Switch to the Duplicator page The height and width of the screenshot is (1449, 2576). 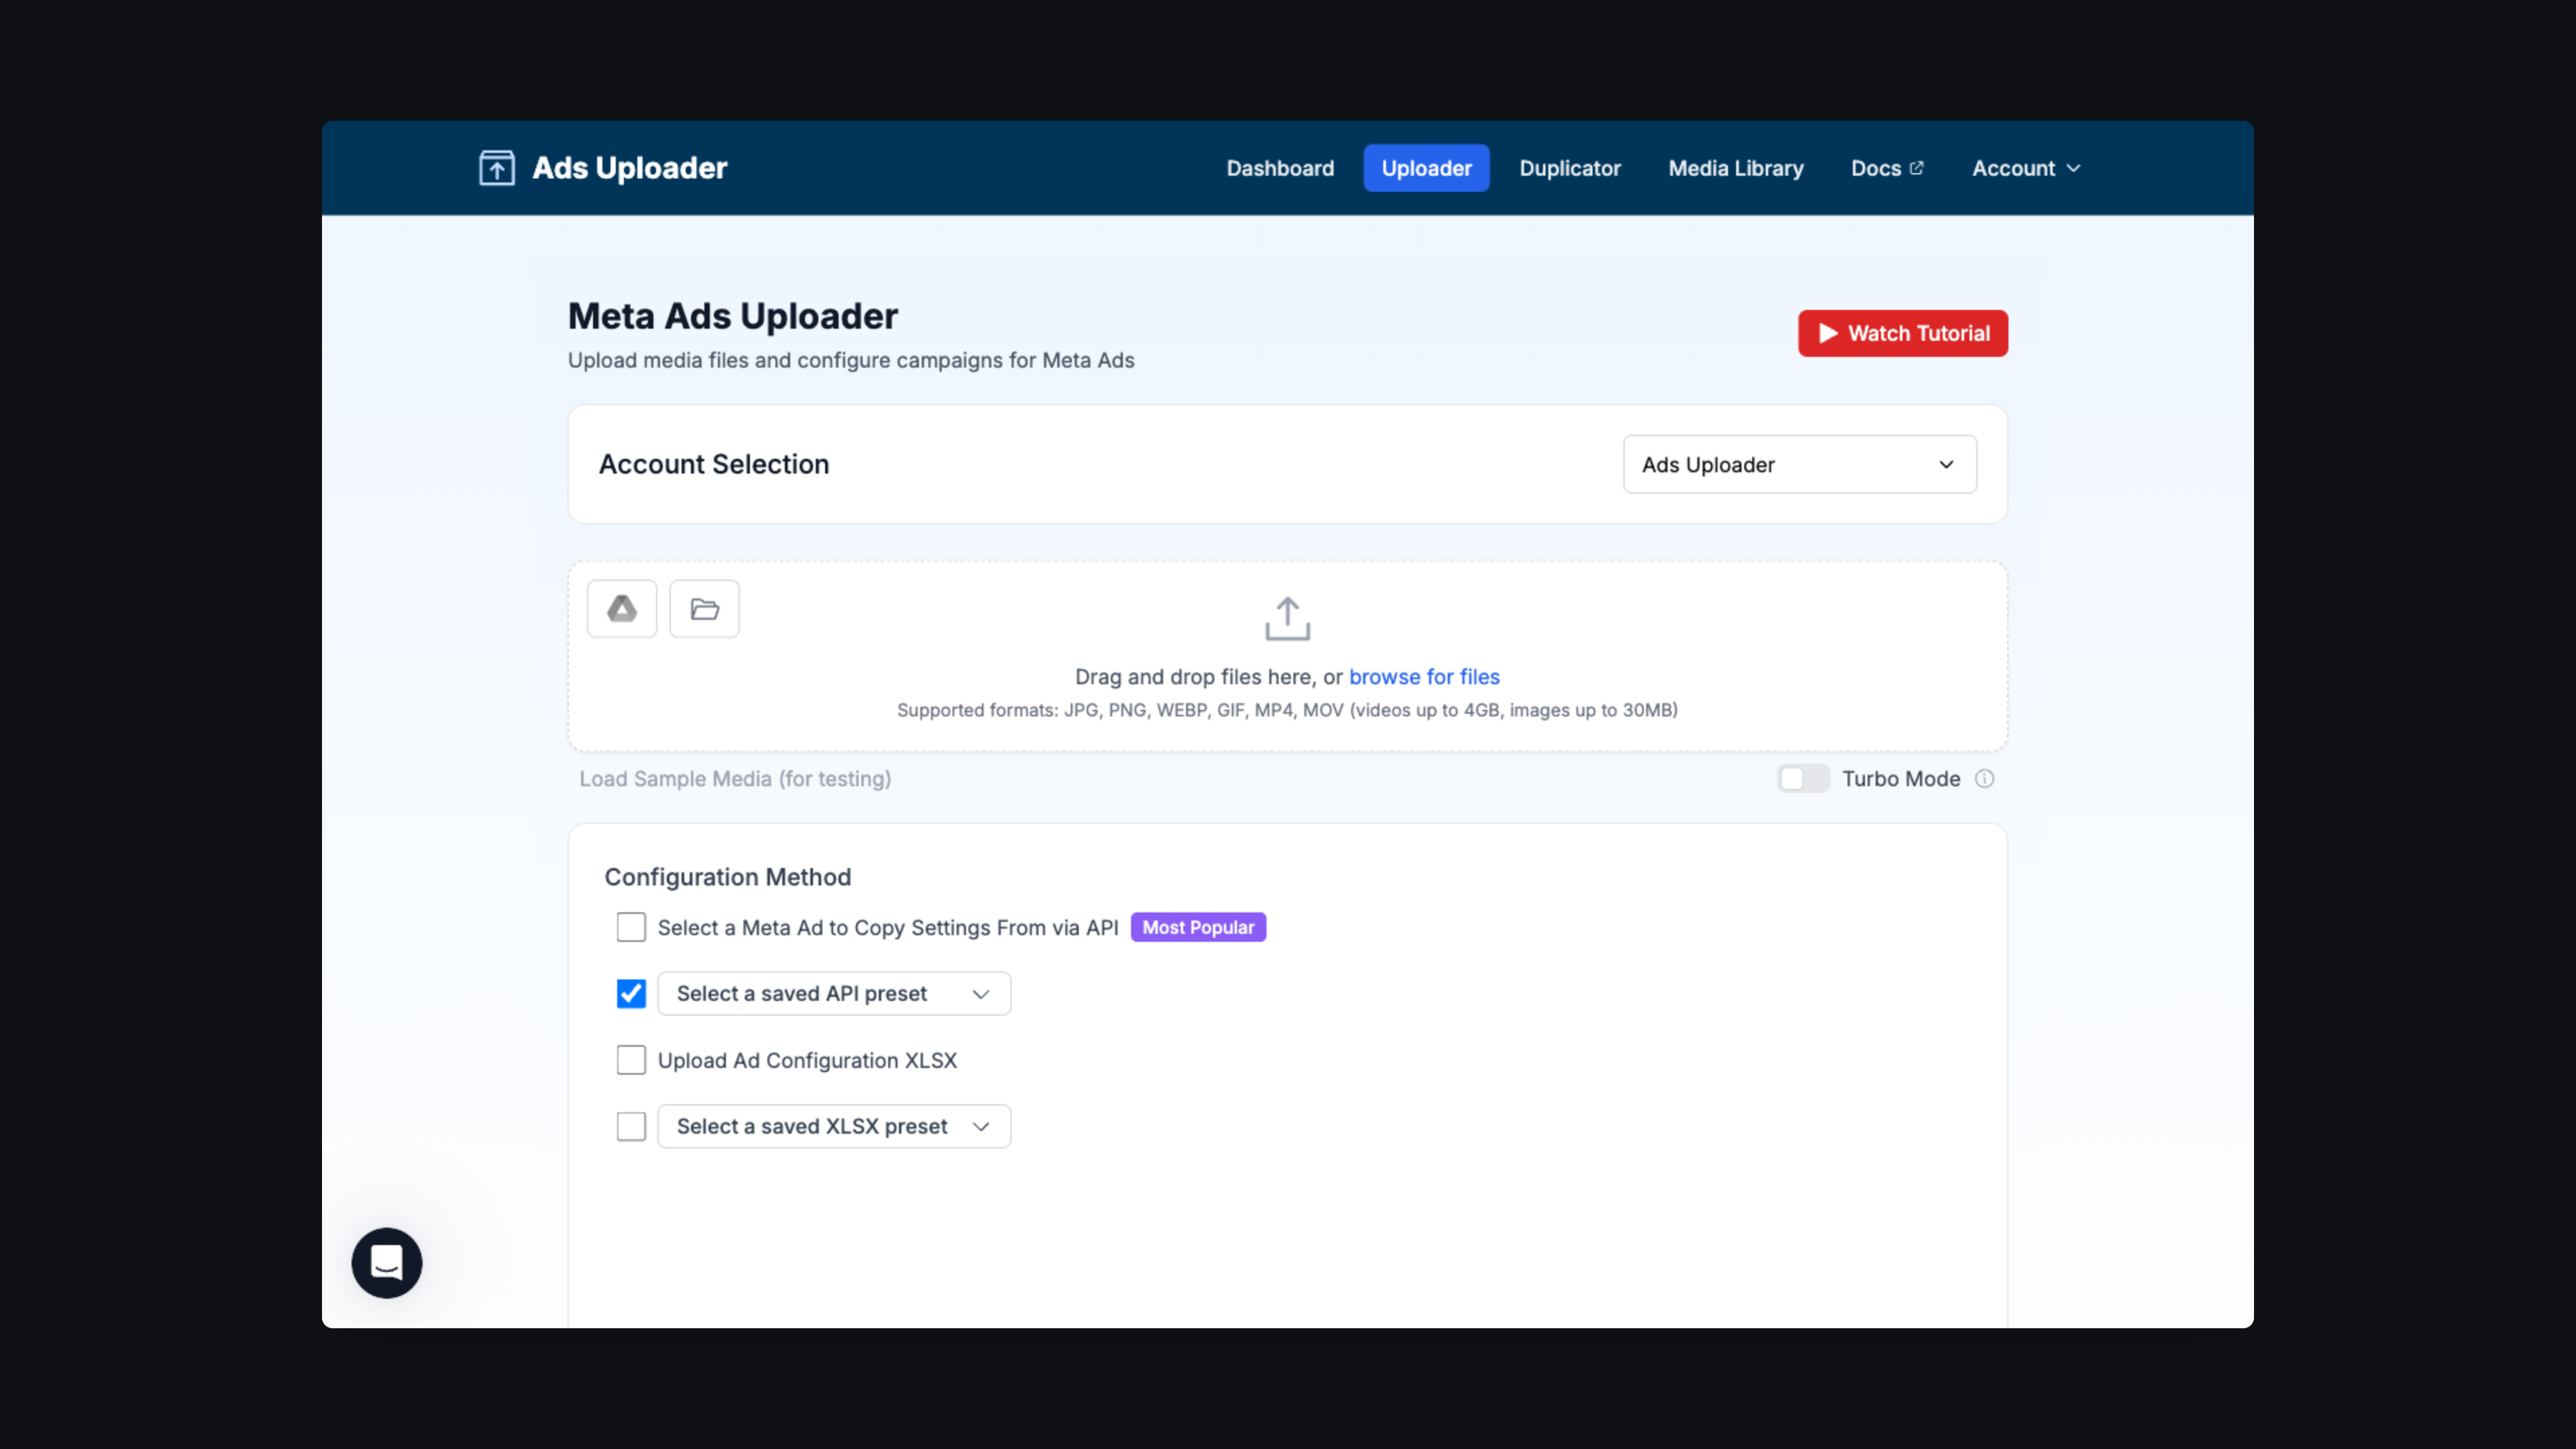[x=1570, y=168]
